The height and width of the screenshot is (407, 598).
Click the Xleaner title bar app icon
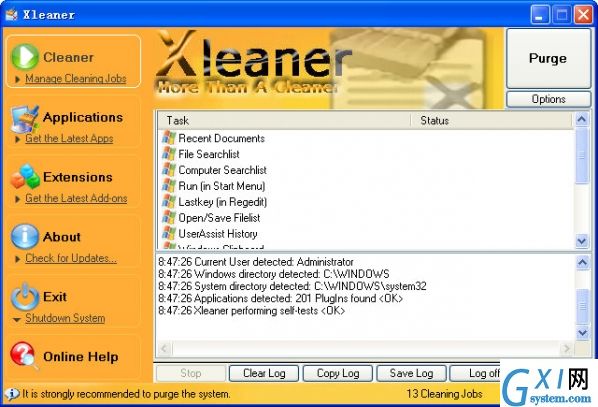pos(11,14)
